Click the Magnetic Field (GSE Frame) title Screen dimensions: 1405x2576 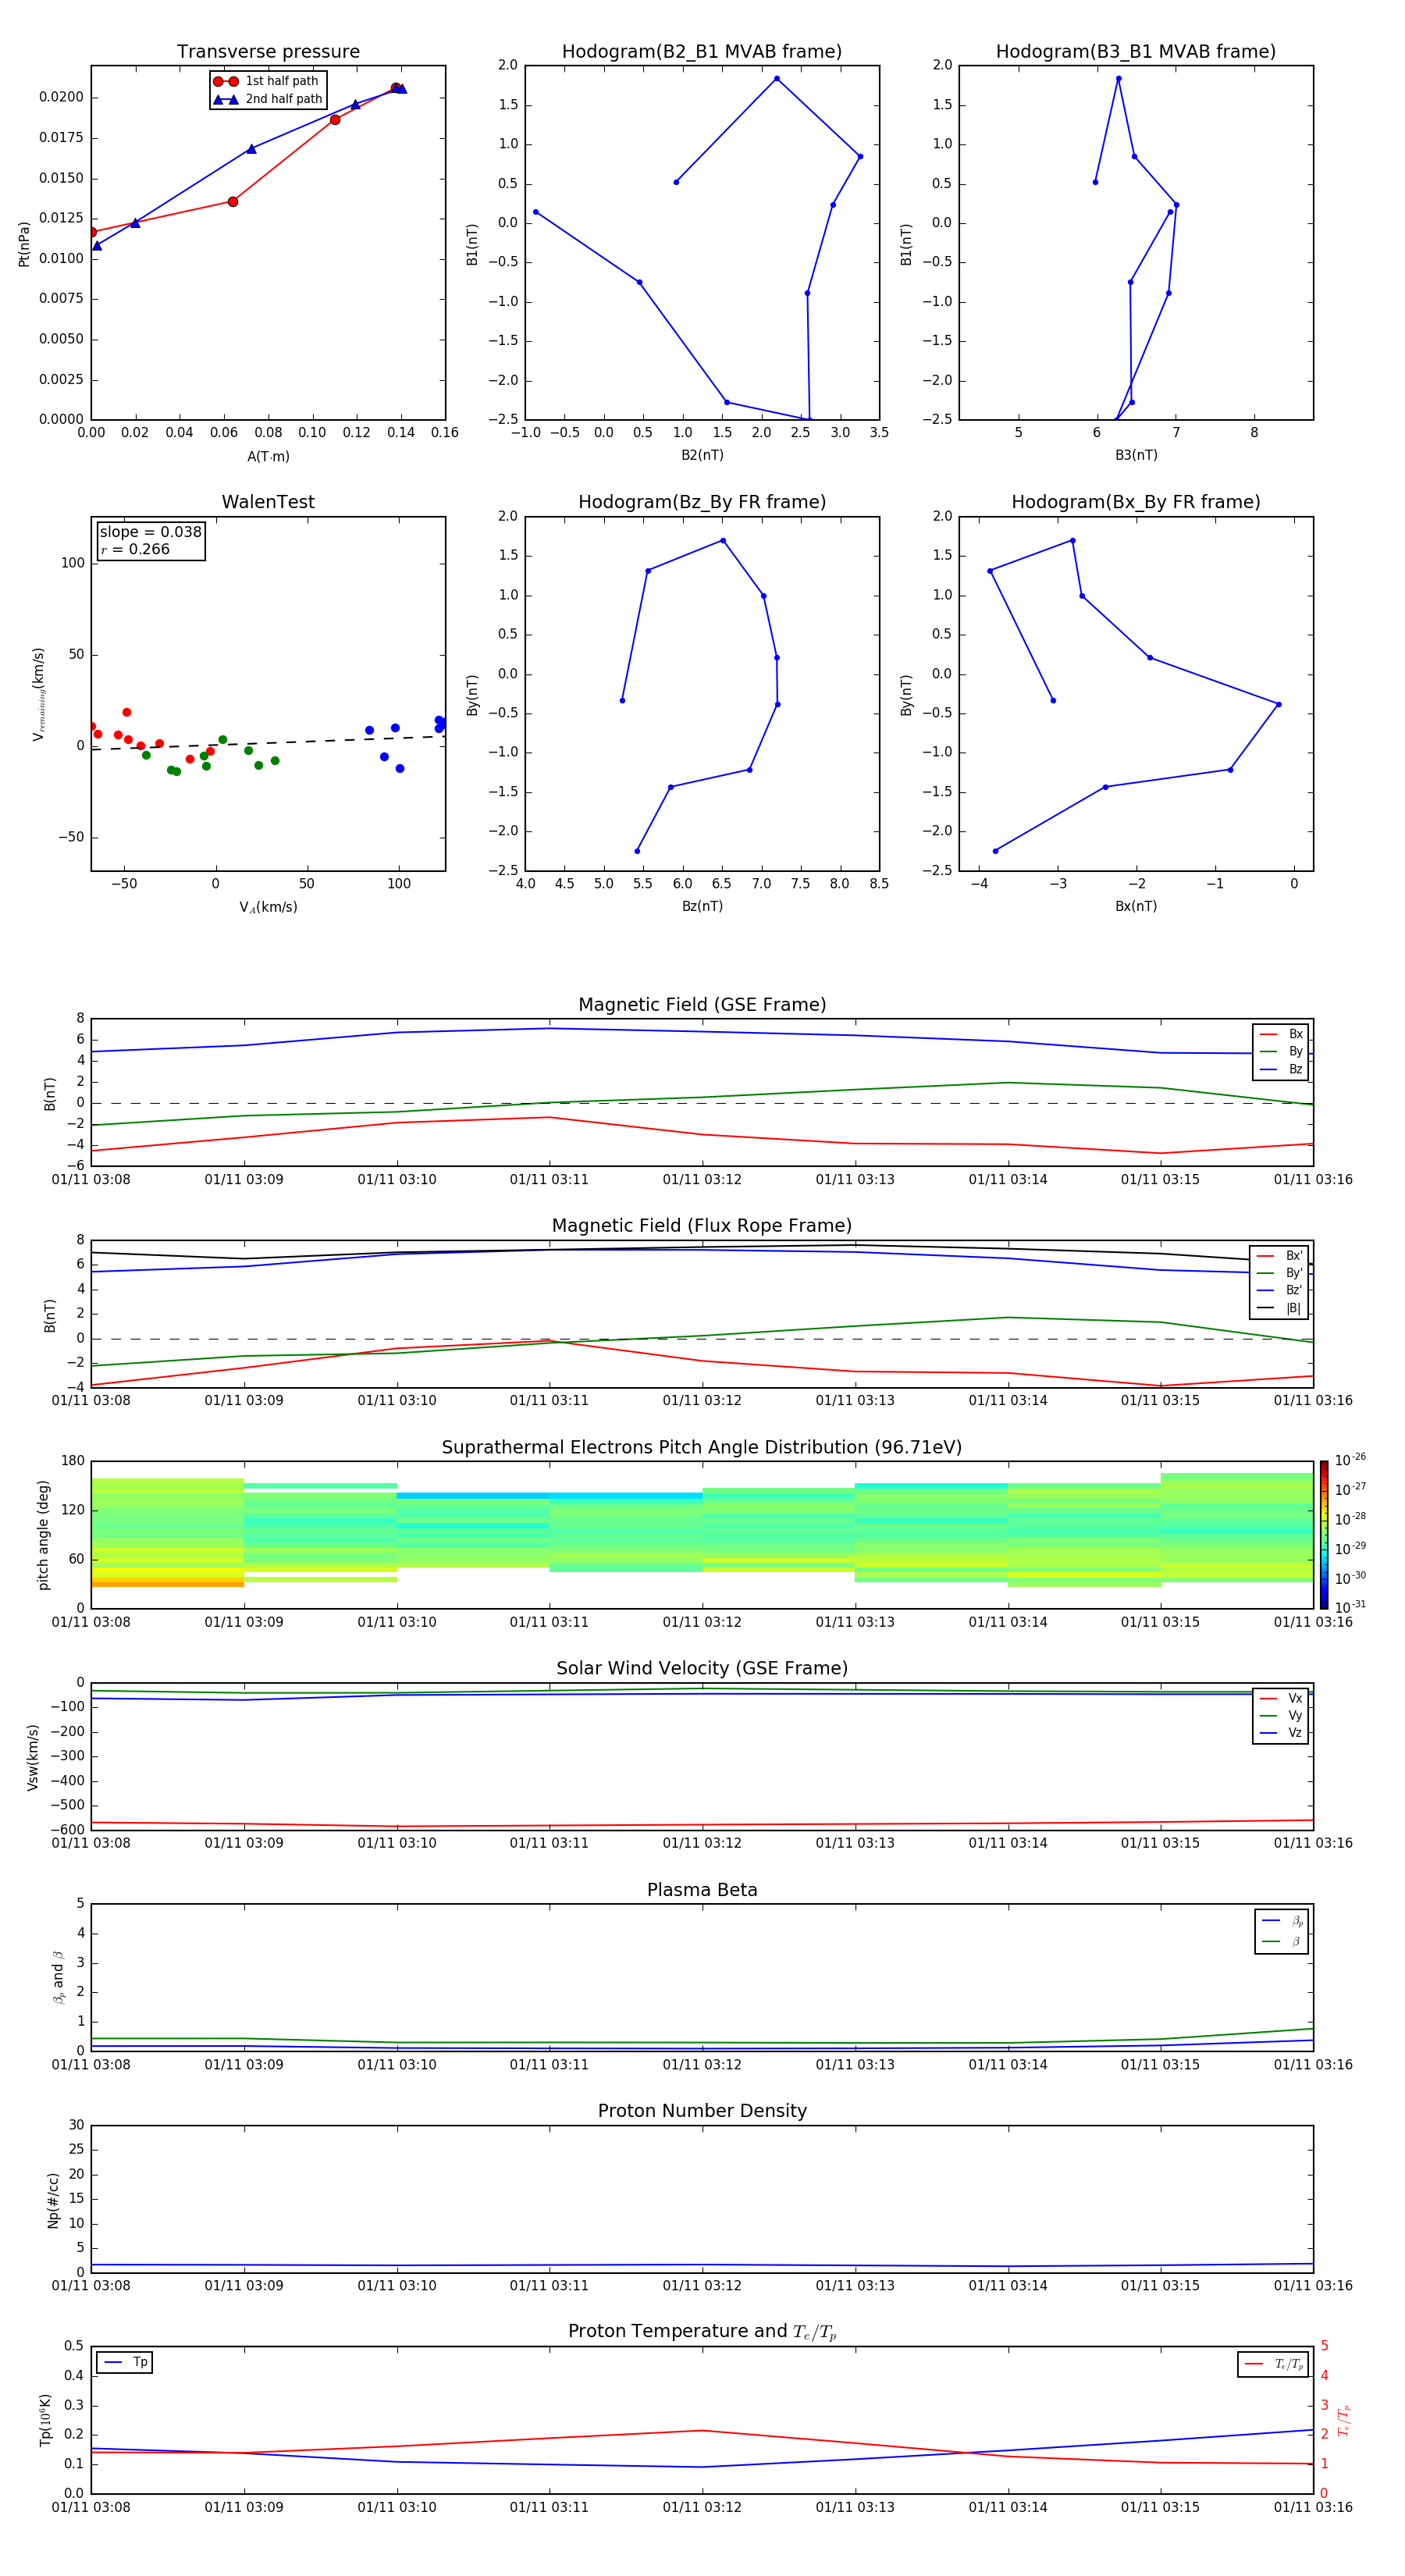pos(702,1005)
